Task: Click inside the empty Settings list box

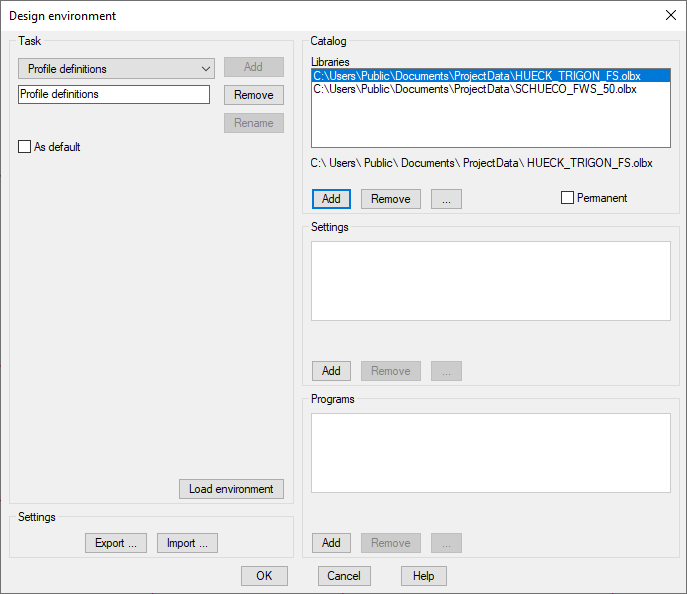Action: click(490, 280)
